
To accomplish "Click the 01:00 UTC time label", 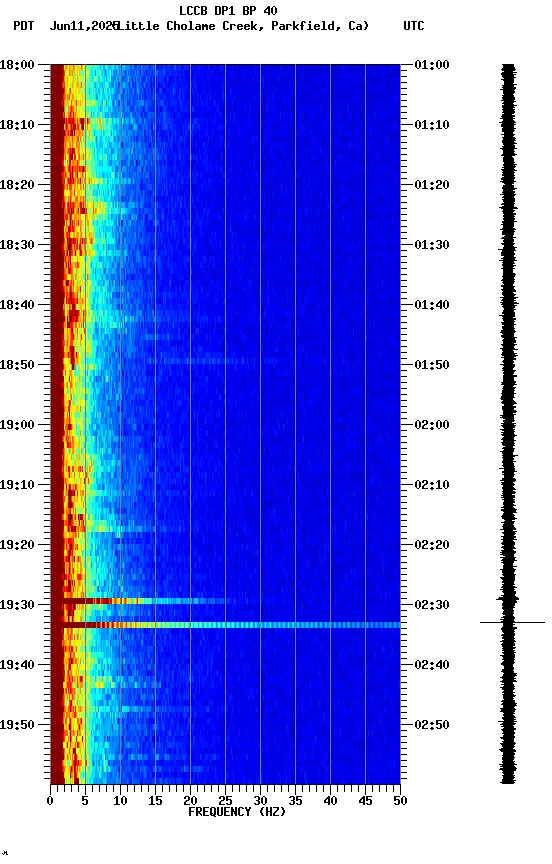I will tap(432, 65).
